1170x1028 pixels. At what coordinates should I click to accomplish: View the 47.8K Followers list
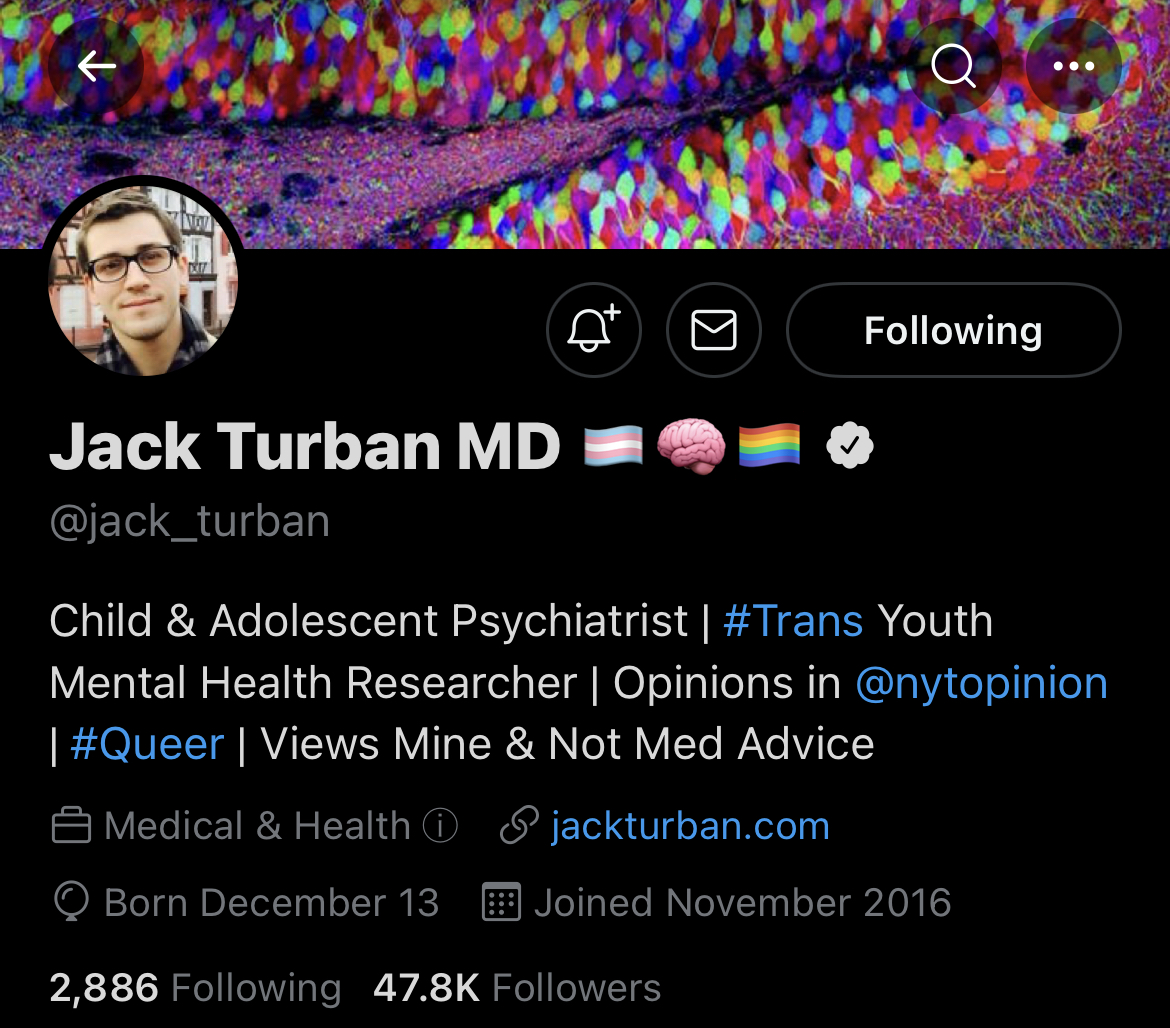click(517, 988)
